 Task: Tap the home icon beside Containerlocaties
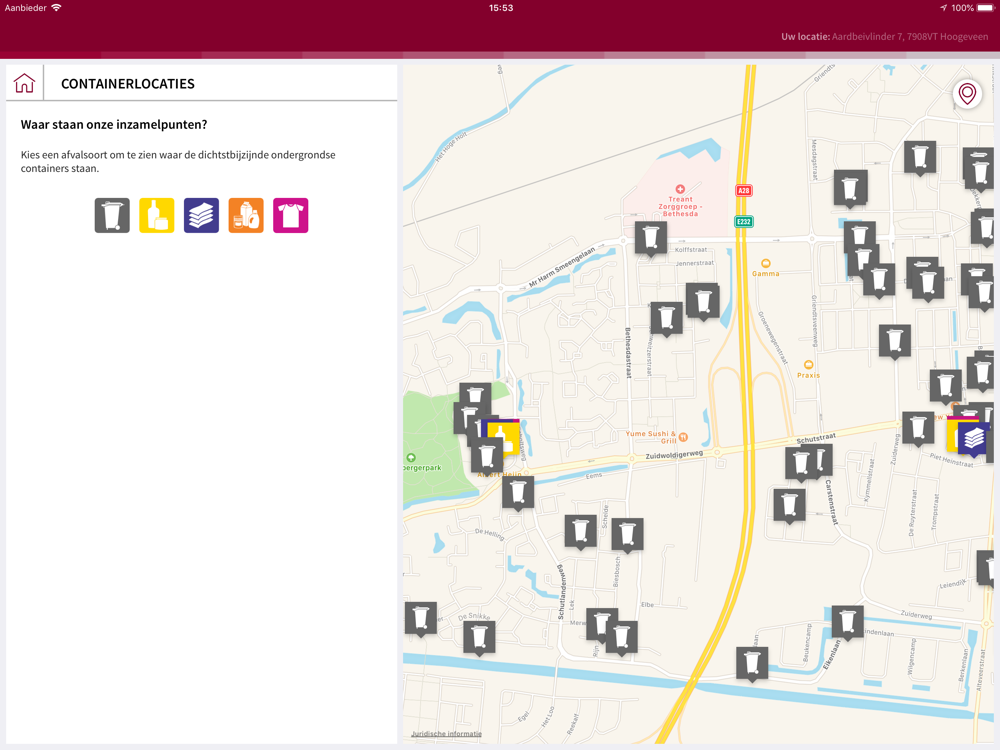24,83
